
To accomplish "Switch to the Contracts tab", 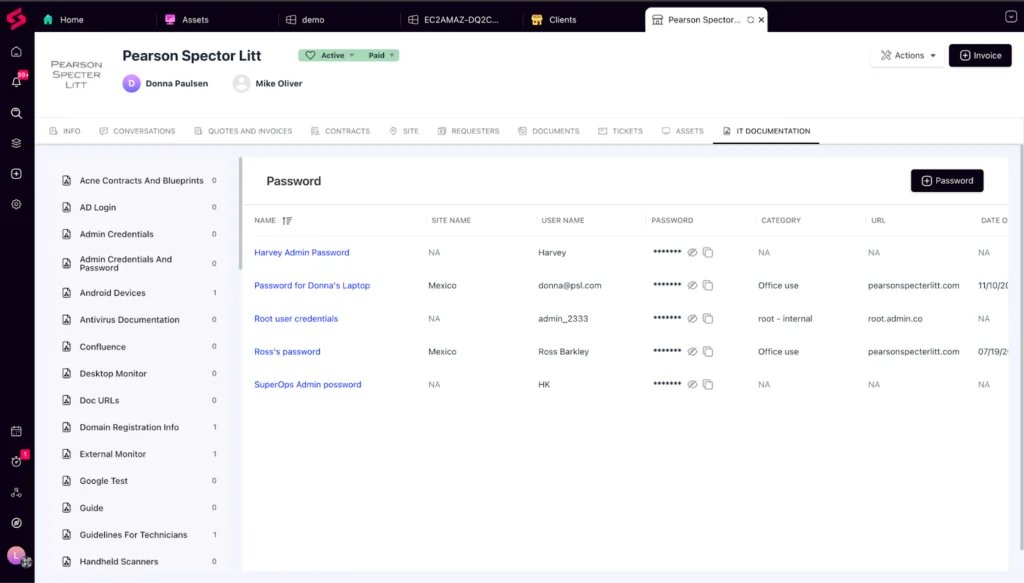I will pyautogui.click(x=340, y=131).
